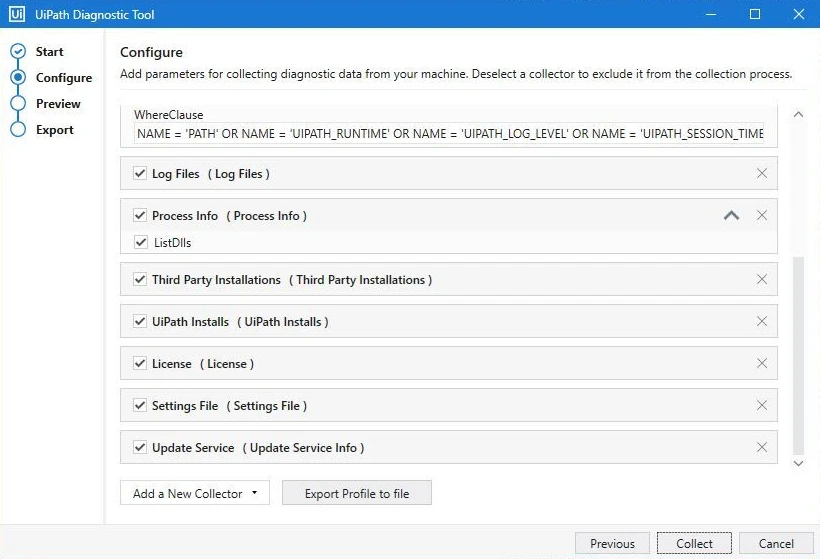Uncheck the UiPath Installs checkbox

[x=140, y=321]
